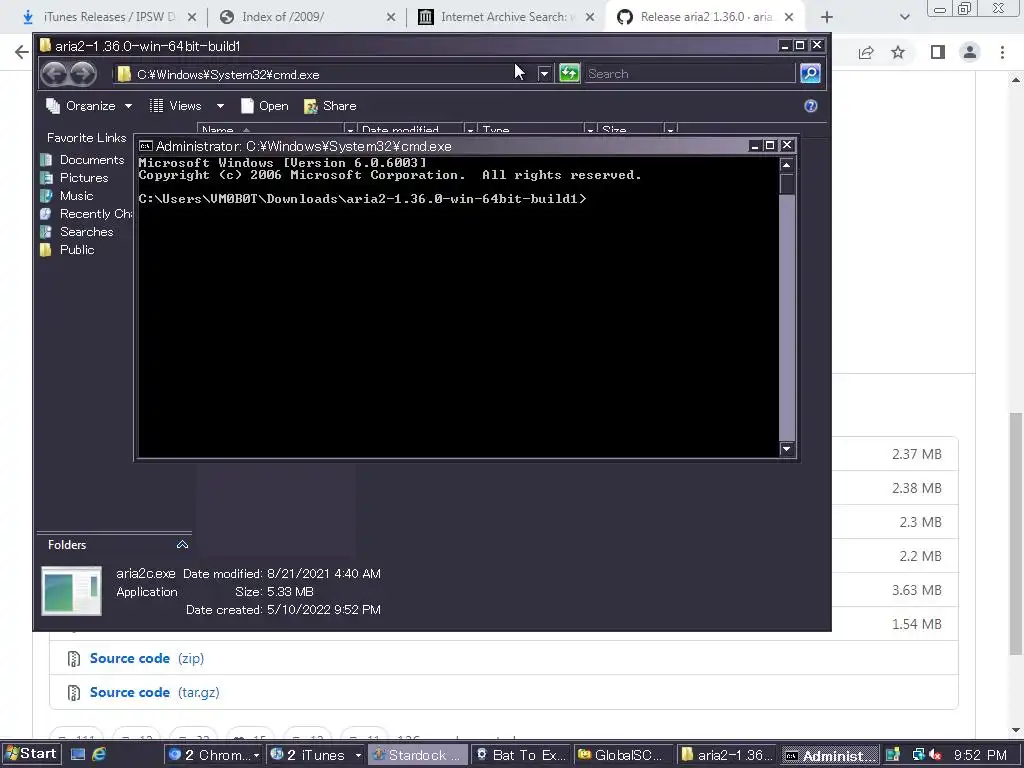Click the Windows Start button
This screenshot has height=768, width=1024.
31,754
